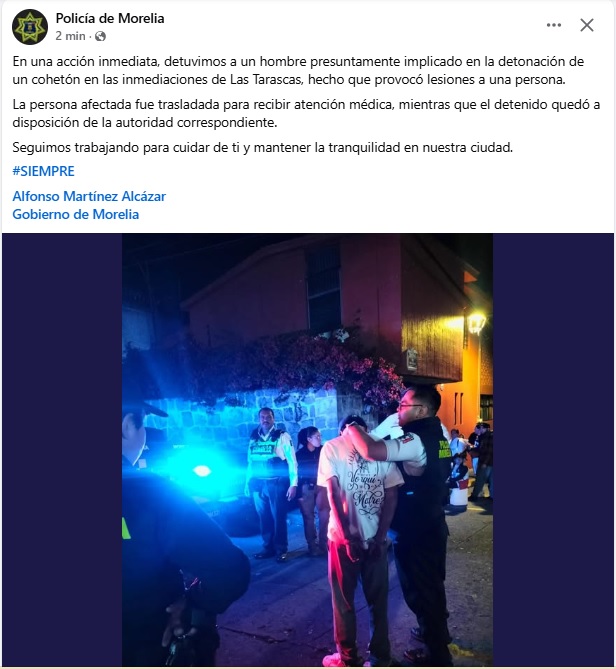Click the globe public audience icon

point(101,37)
